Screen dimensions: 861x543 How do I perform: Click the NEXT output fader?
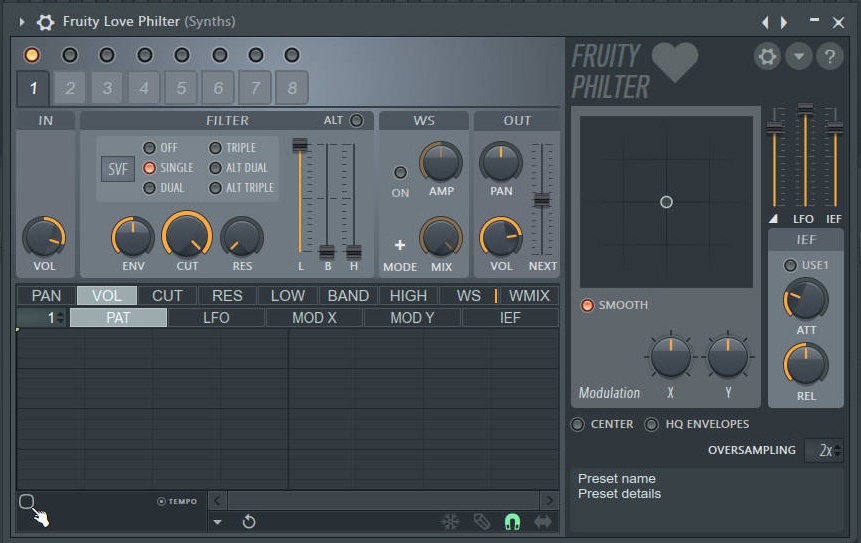click(542, 200)
